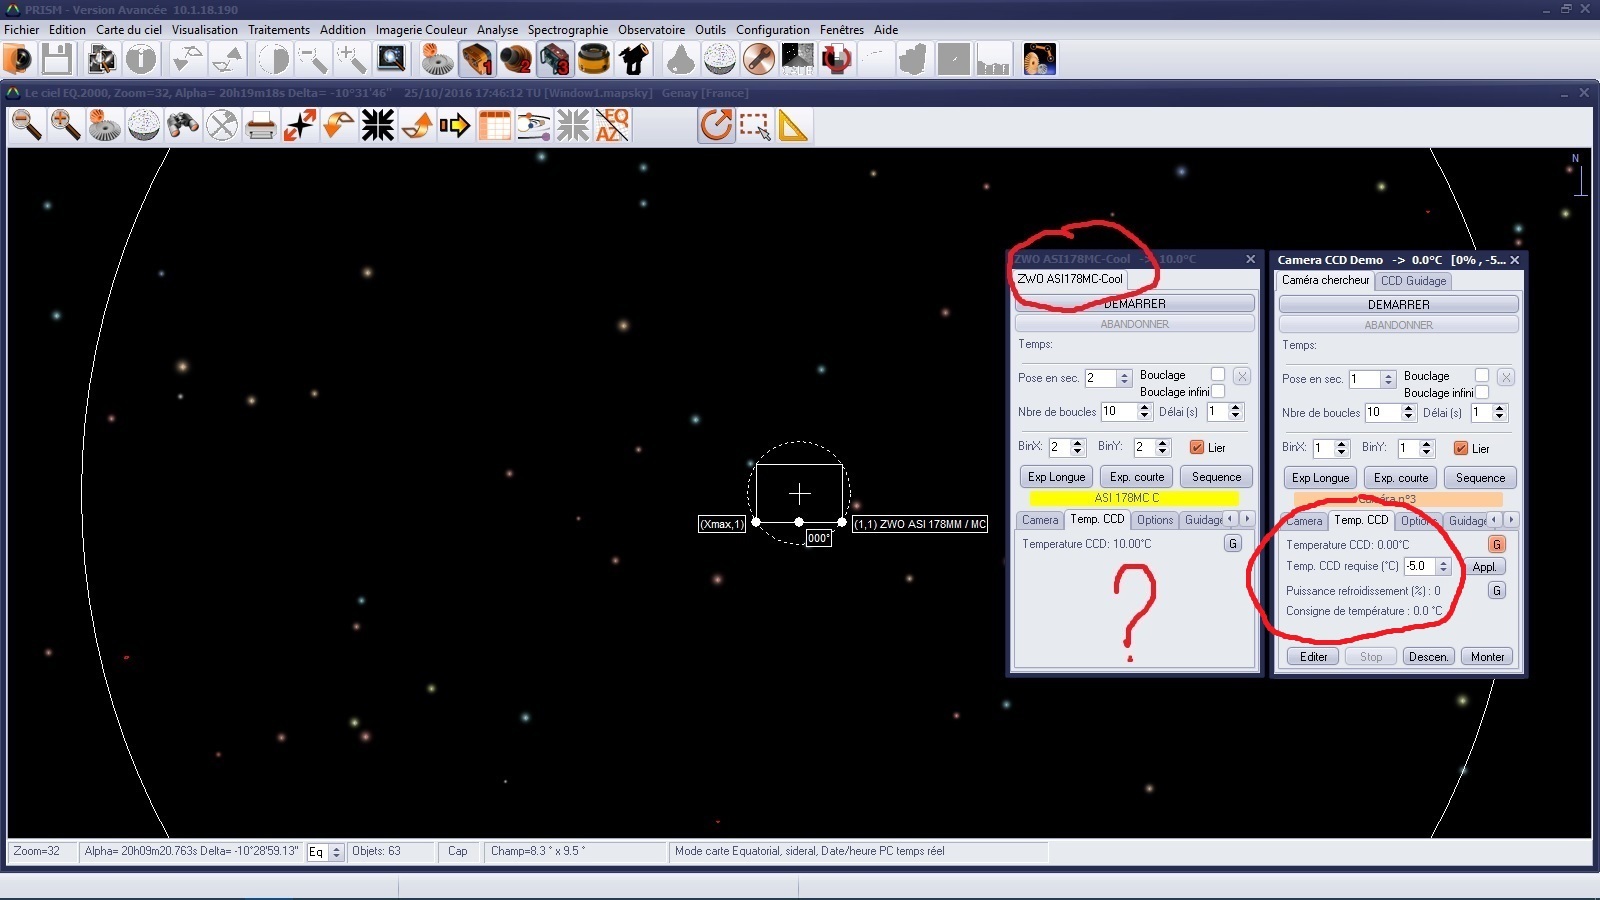Click the yellow triangle ruler icon
This screenshot has width=1600, height=900.
point(792,126)
